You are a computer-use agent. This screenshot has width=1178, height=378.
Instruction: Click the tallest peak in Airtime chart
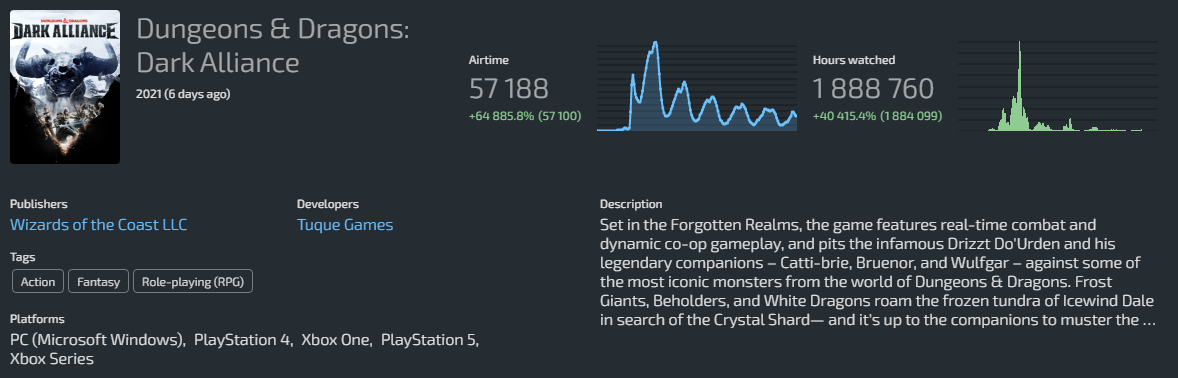(x=655, y=45)
